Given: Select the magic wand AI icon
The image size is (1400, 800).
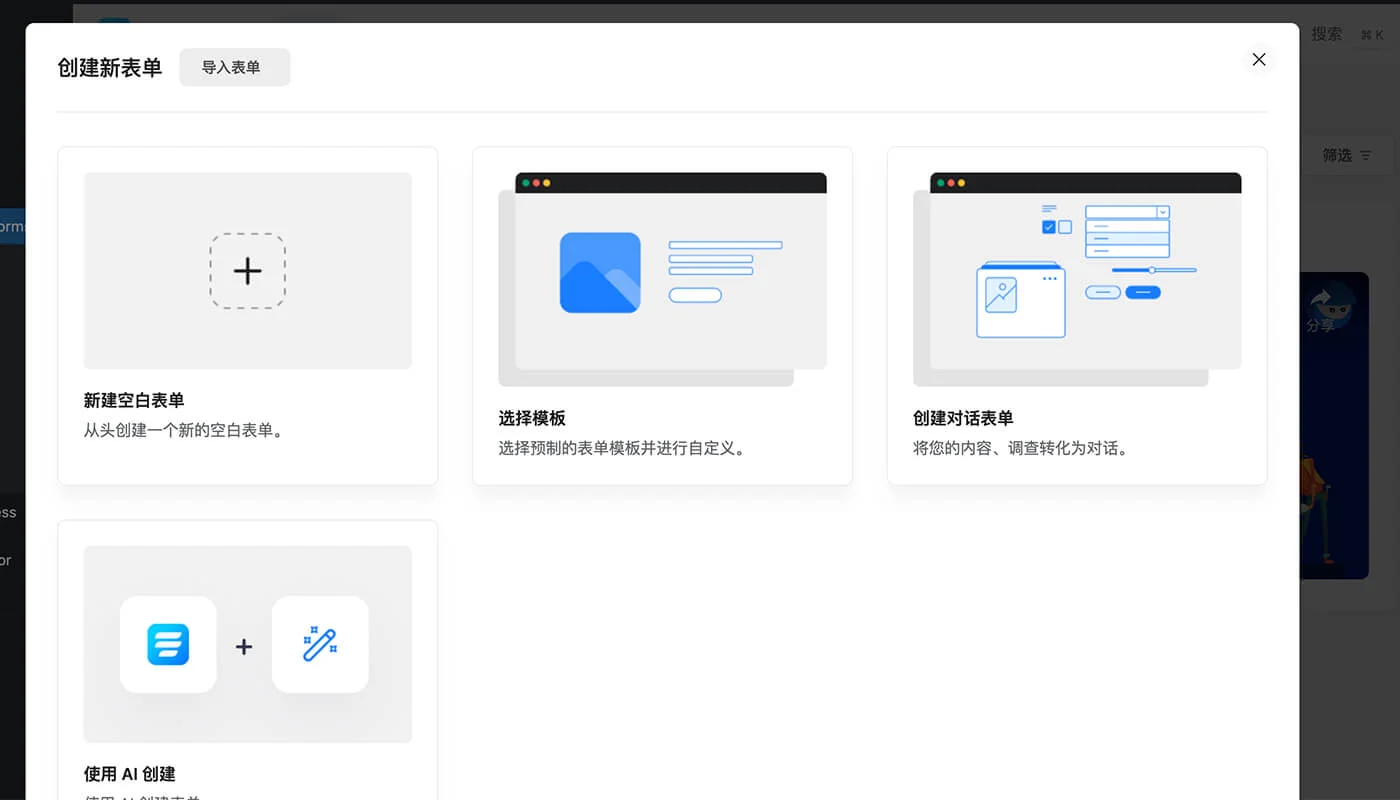Looking at the screenshot, I should click(320, 644).
